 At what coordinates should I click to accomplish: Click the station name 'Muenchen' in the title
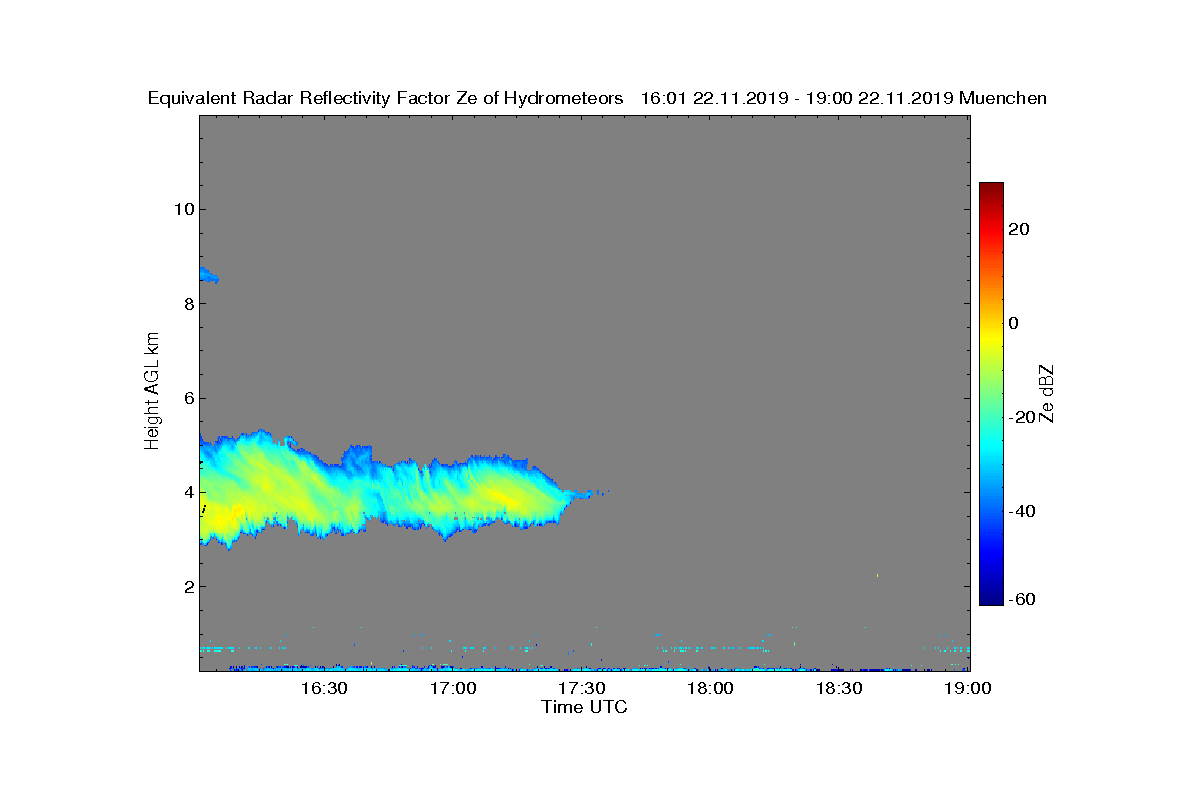(1003, 98)
